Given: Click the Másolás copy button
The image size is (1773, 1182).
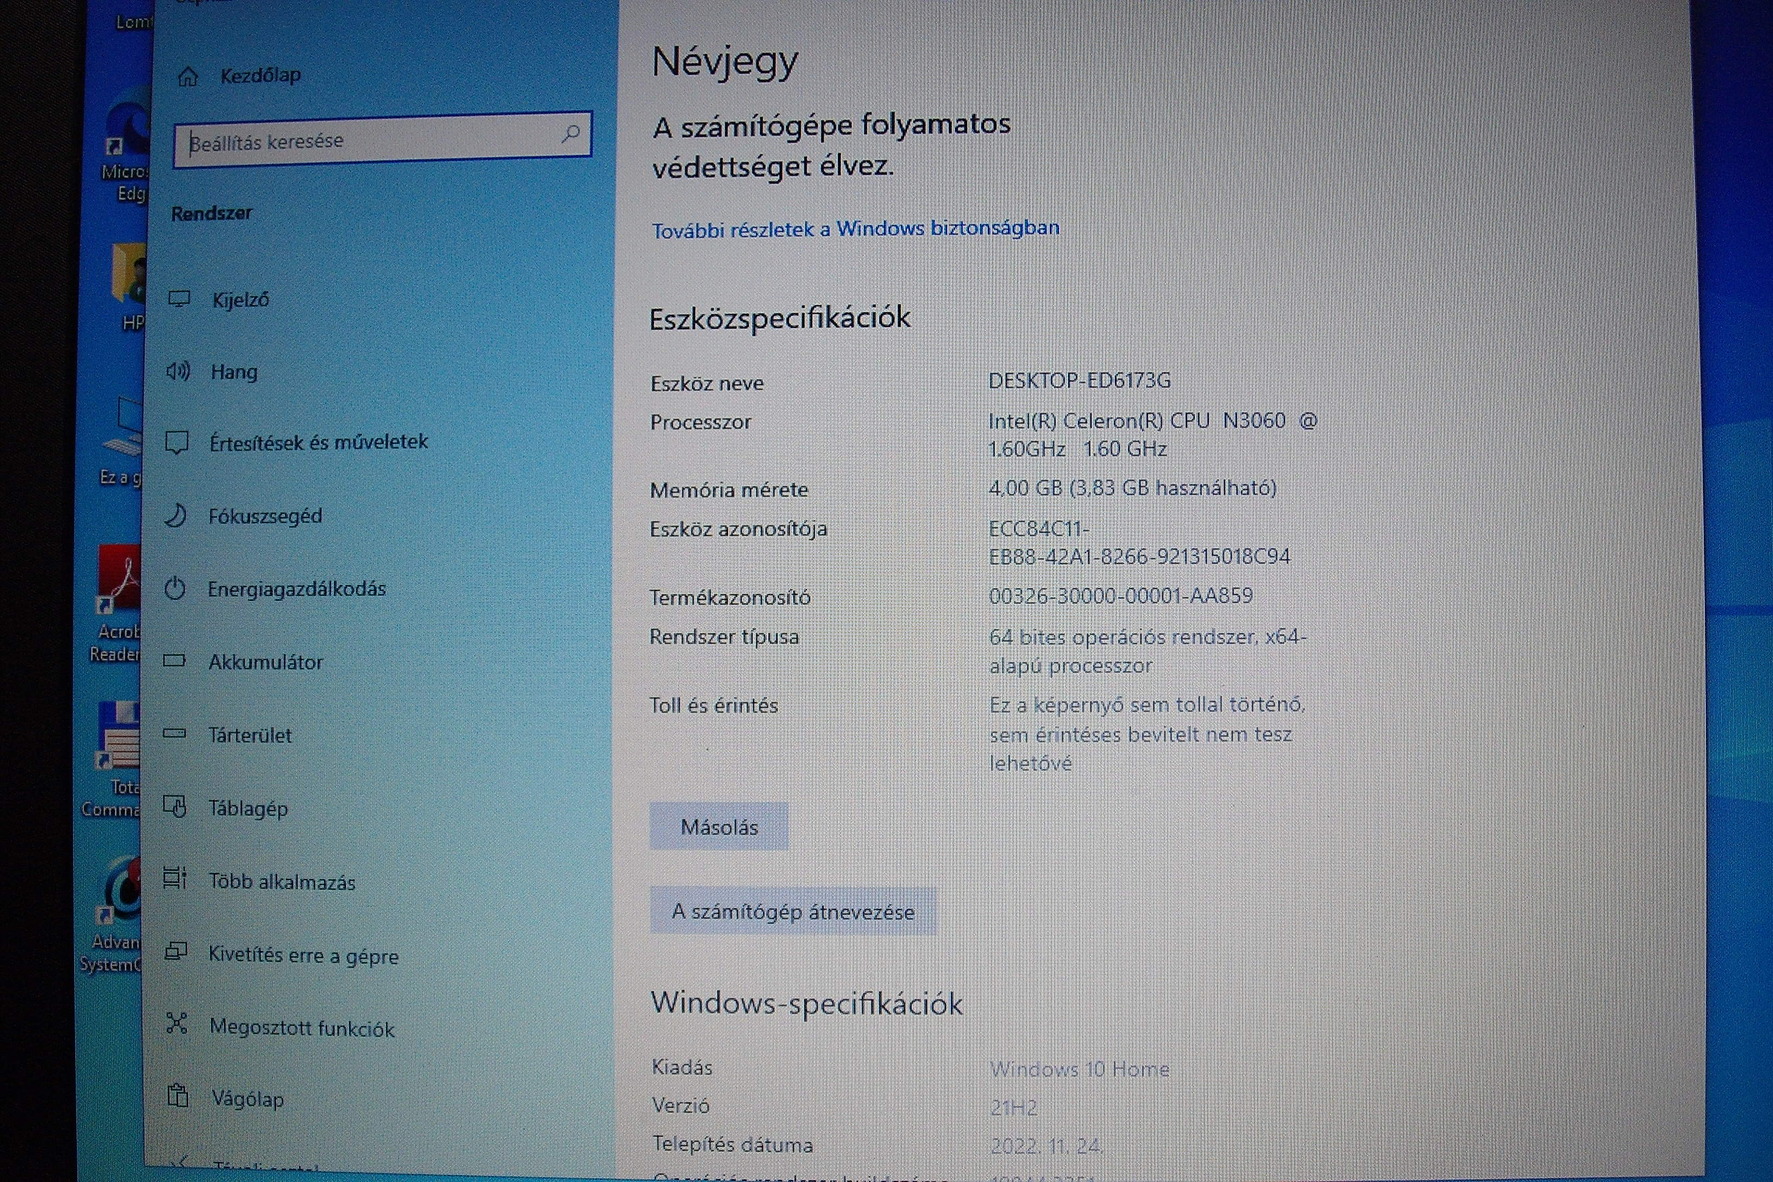Looking at the screenshot, I should click(719, 826).
